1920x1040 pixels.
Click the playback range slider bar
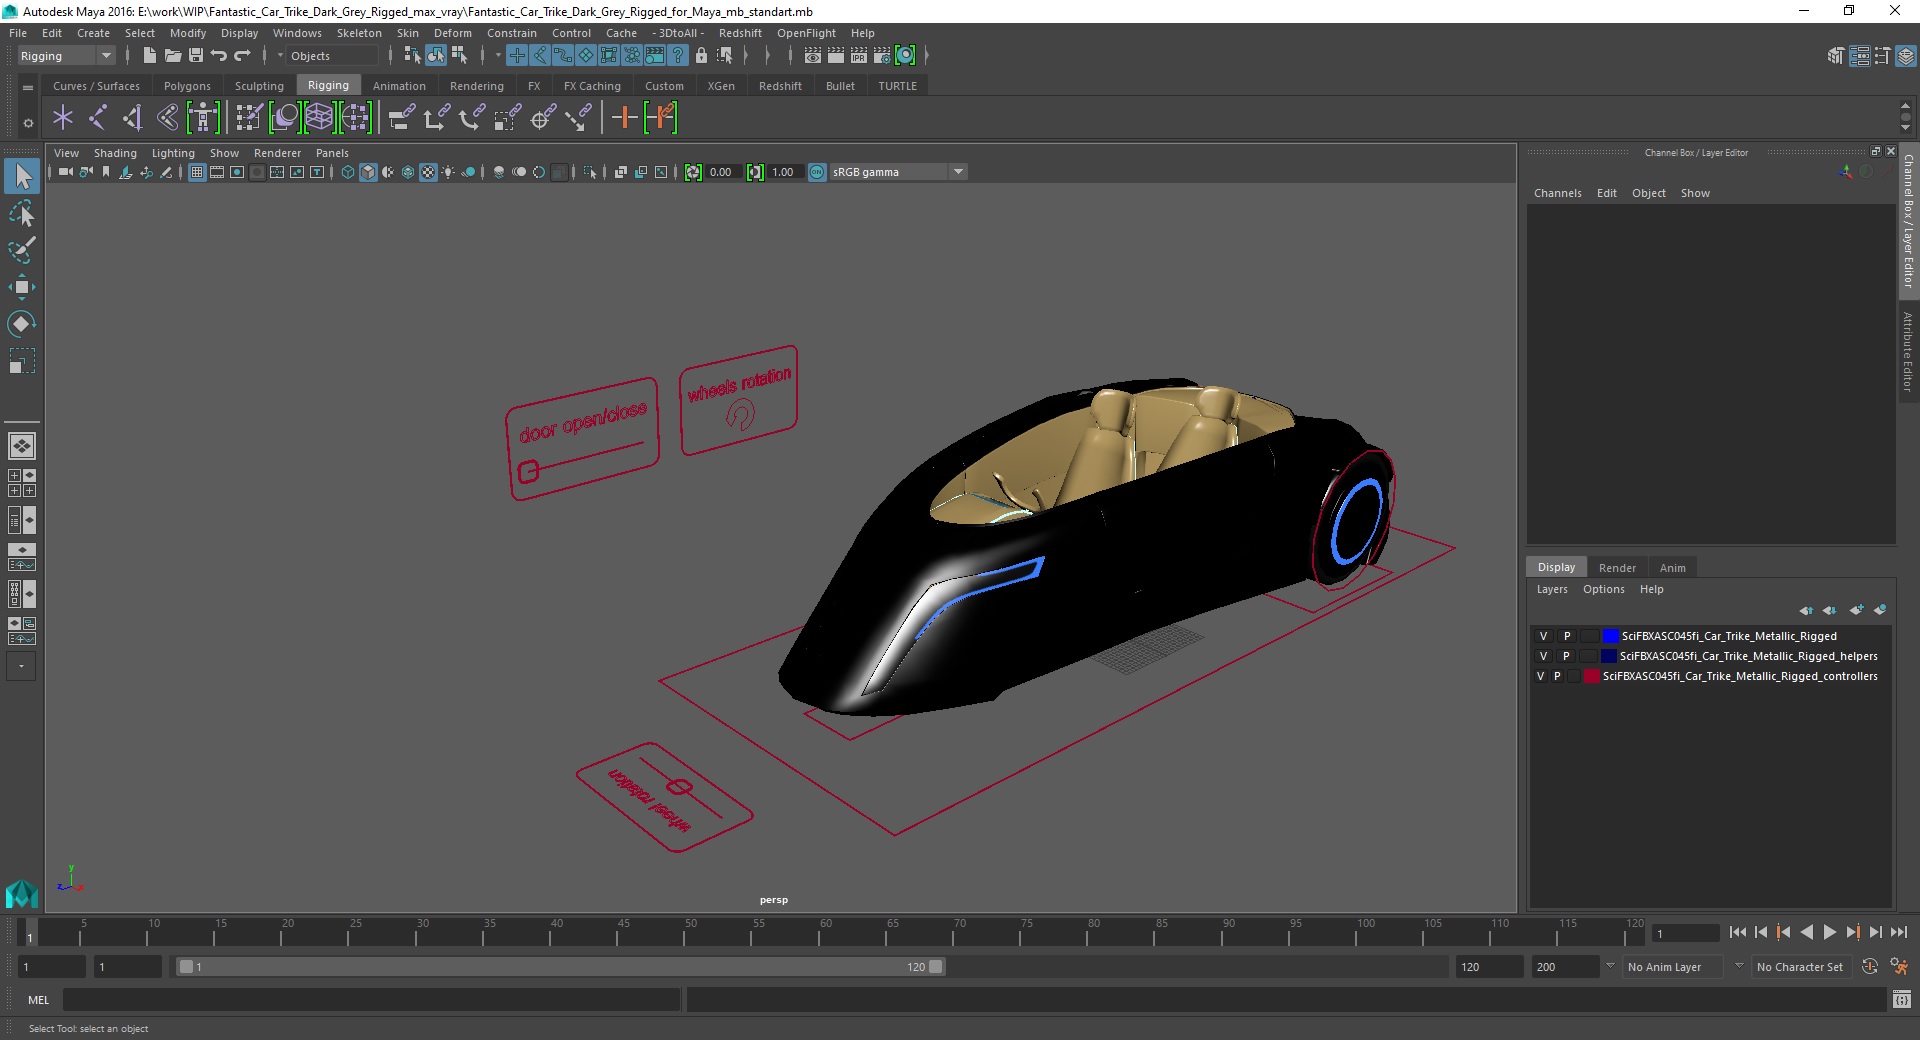point(560,967)
